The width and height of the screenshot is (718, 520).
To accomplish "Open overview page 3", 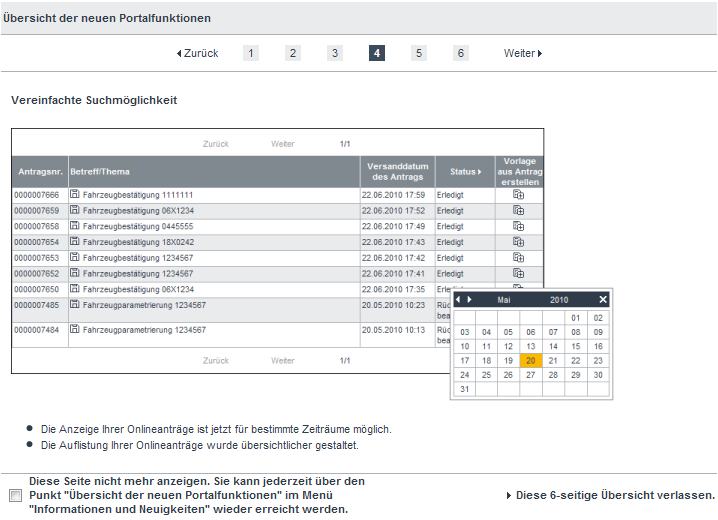I will coord(335,53).
